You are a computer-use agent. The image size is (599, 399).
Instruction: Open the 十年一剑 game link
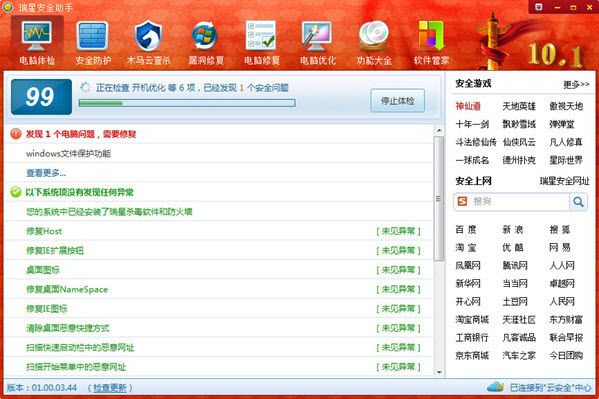(472, 124)
